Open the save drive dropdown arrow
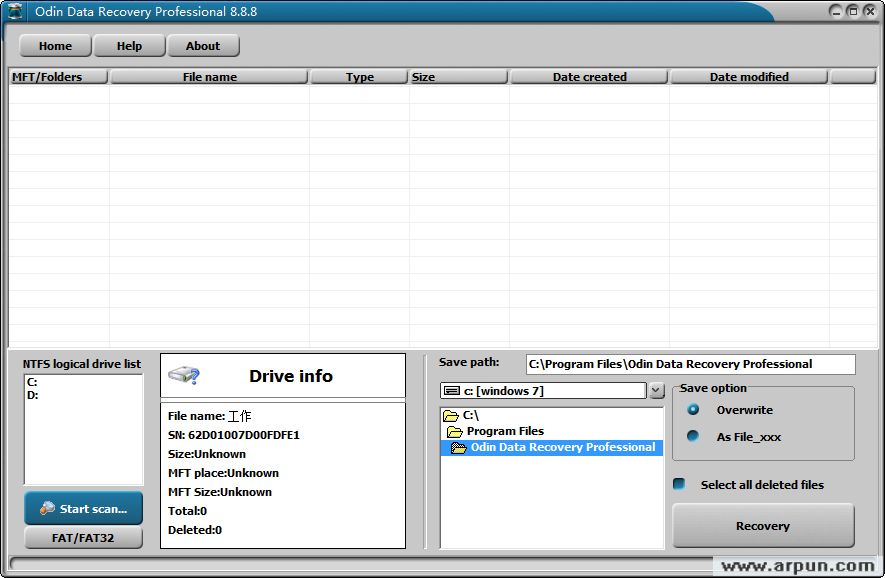Image resolution: width=885 pixels, height=578 pixels. tap(656, 391)
